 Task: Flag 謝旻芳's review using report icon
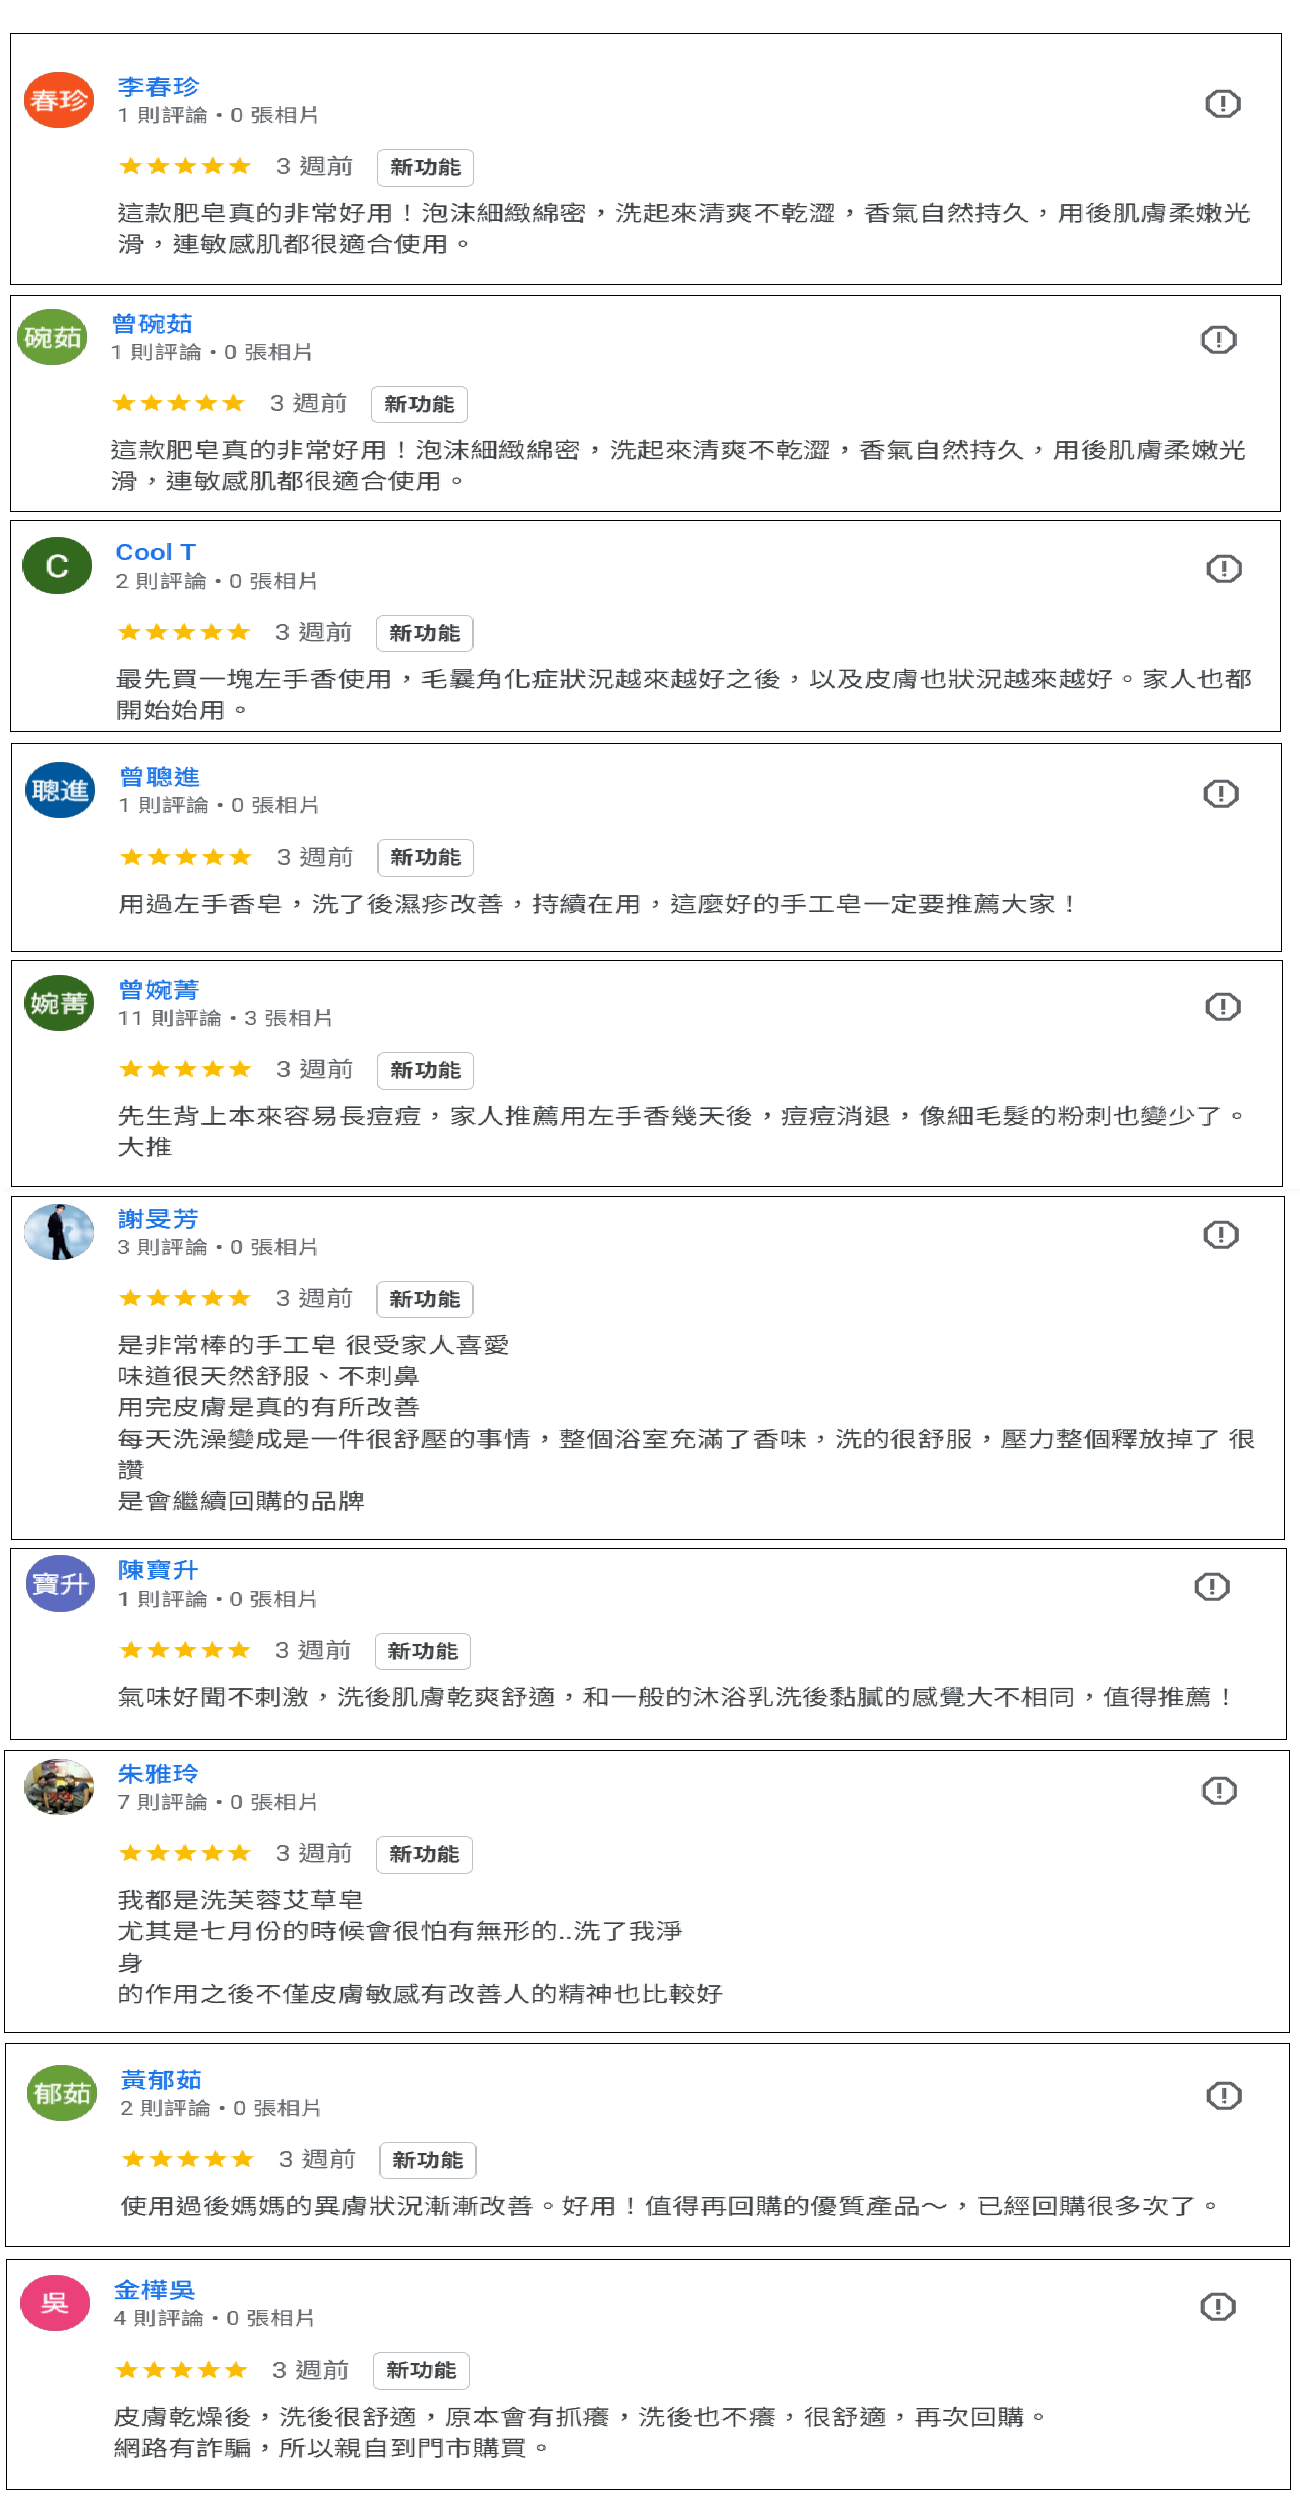tap(1220, 1235)
